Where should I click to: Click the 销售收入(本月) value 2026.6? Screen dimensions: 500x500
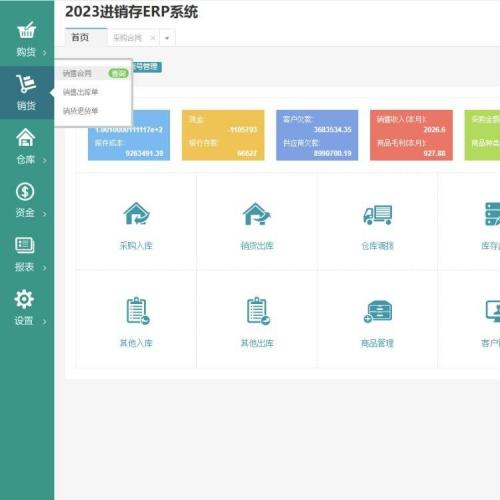pos(434,130)
